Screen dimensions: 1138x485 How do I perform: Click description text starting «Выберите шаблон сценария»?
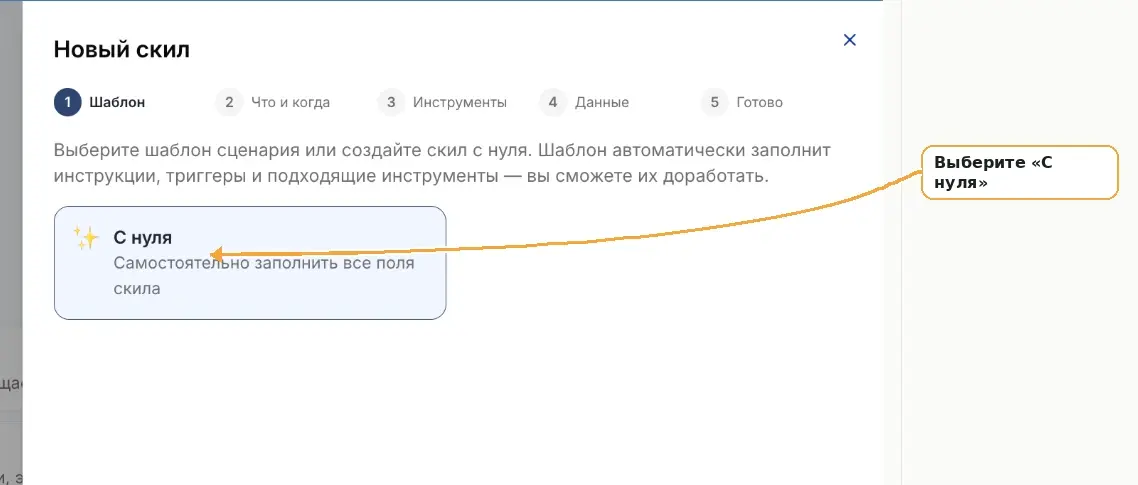coord(442,164)
